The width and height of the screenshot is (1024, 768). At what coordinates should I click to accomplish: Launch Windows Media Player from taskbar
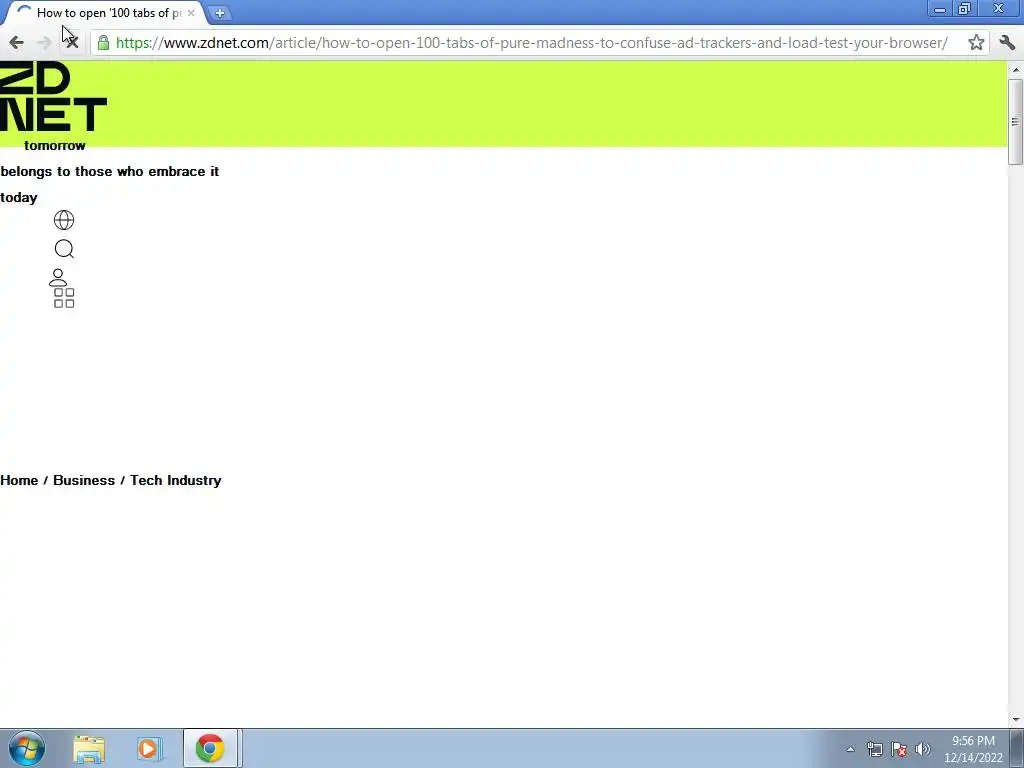point(149,749)
